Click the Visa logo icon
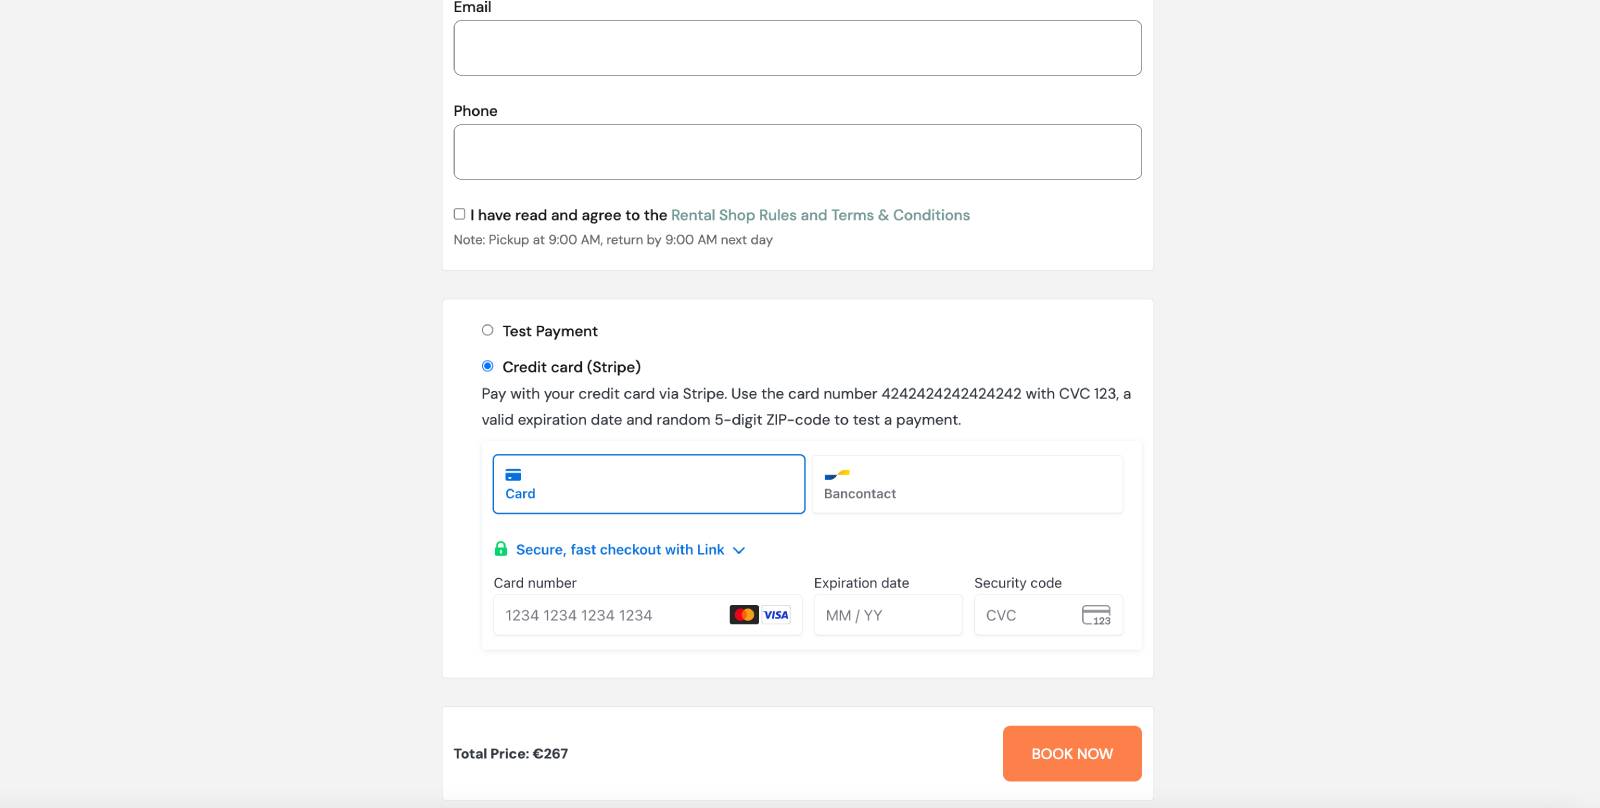Screen dimensions: 1600x808 click(776, 615)
